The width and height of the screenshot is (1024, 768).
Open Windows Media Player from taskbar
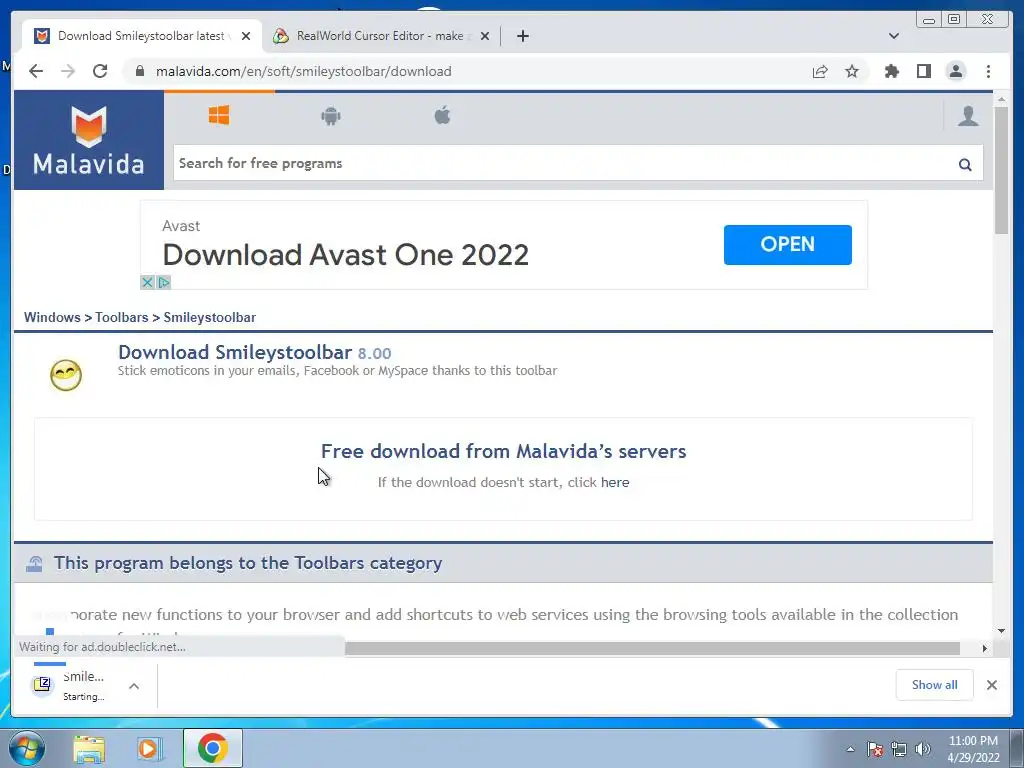point(149,748)
